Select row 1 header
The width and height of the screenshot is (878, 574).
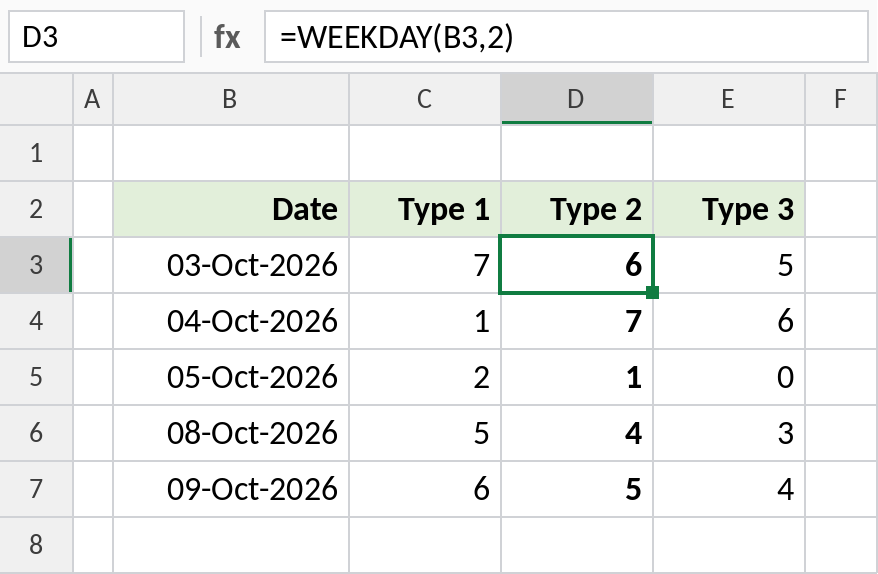coord(36,153)
